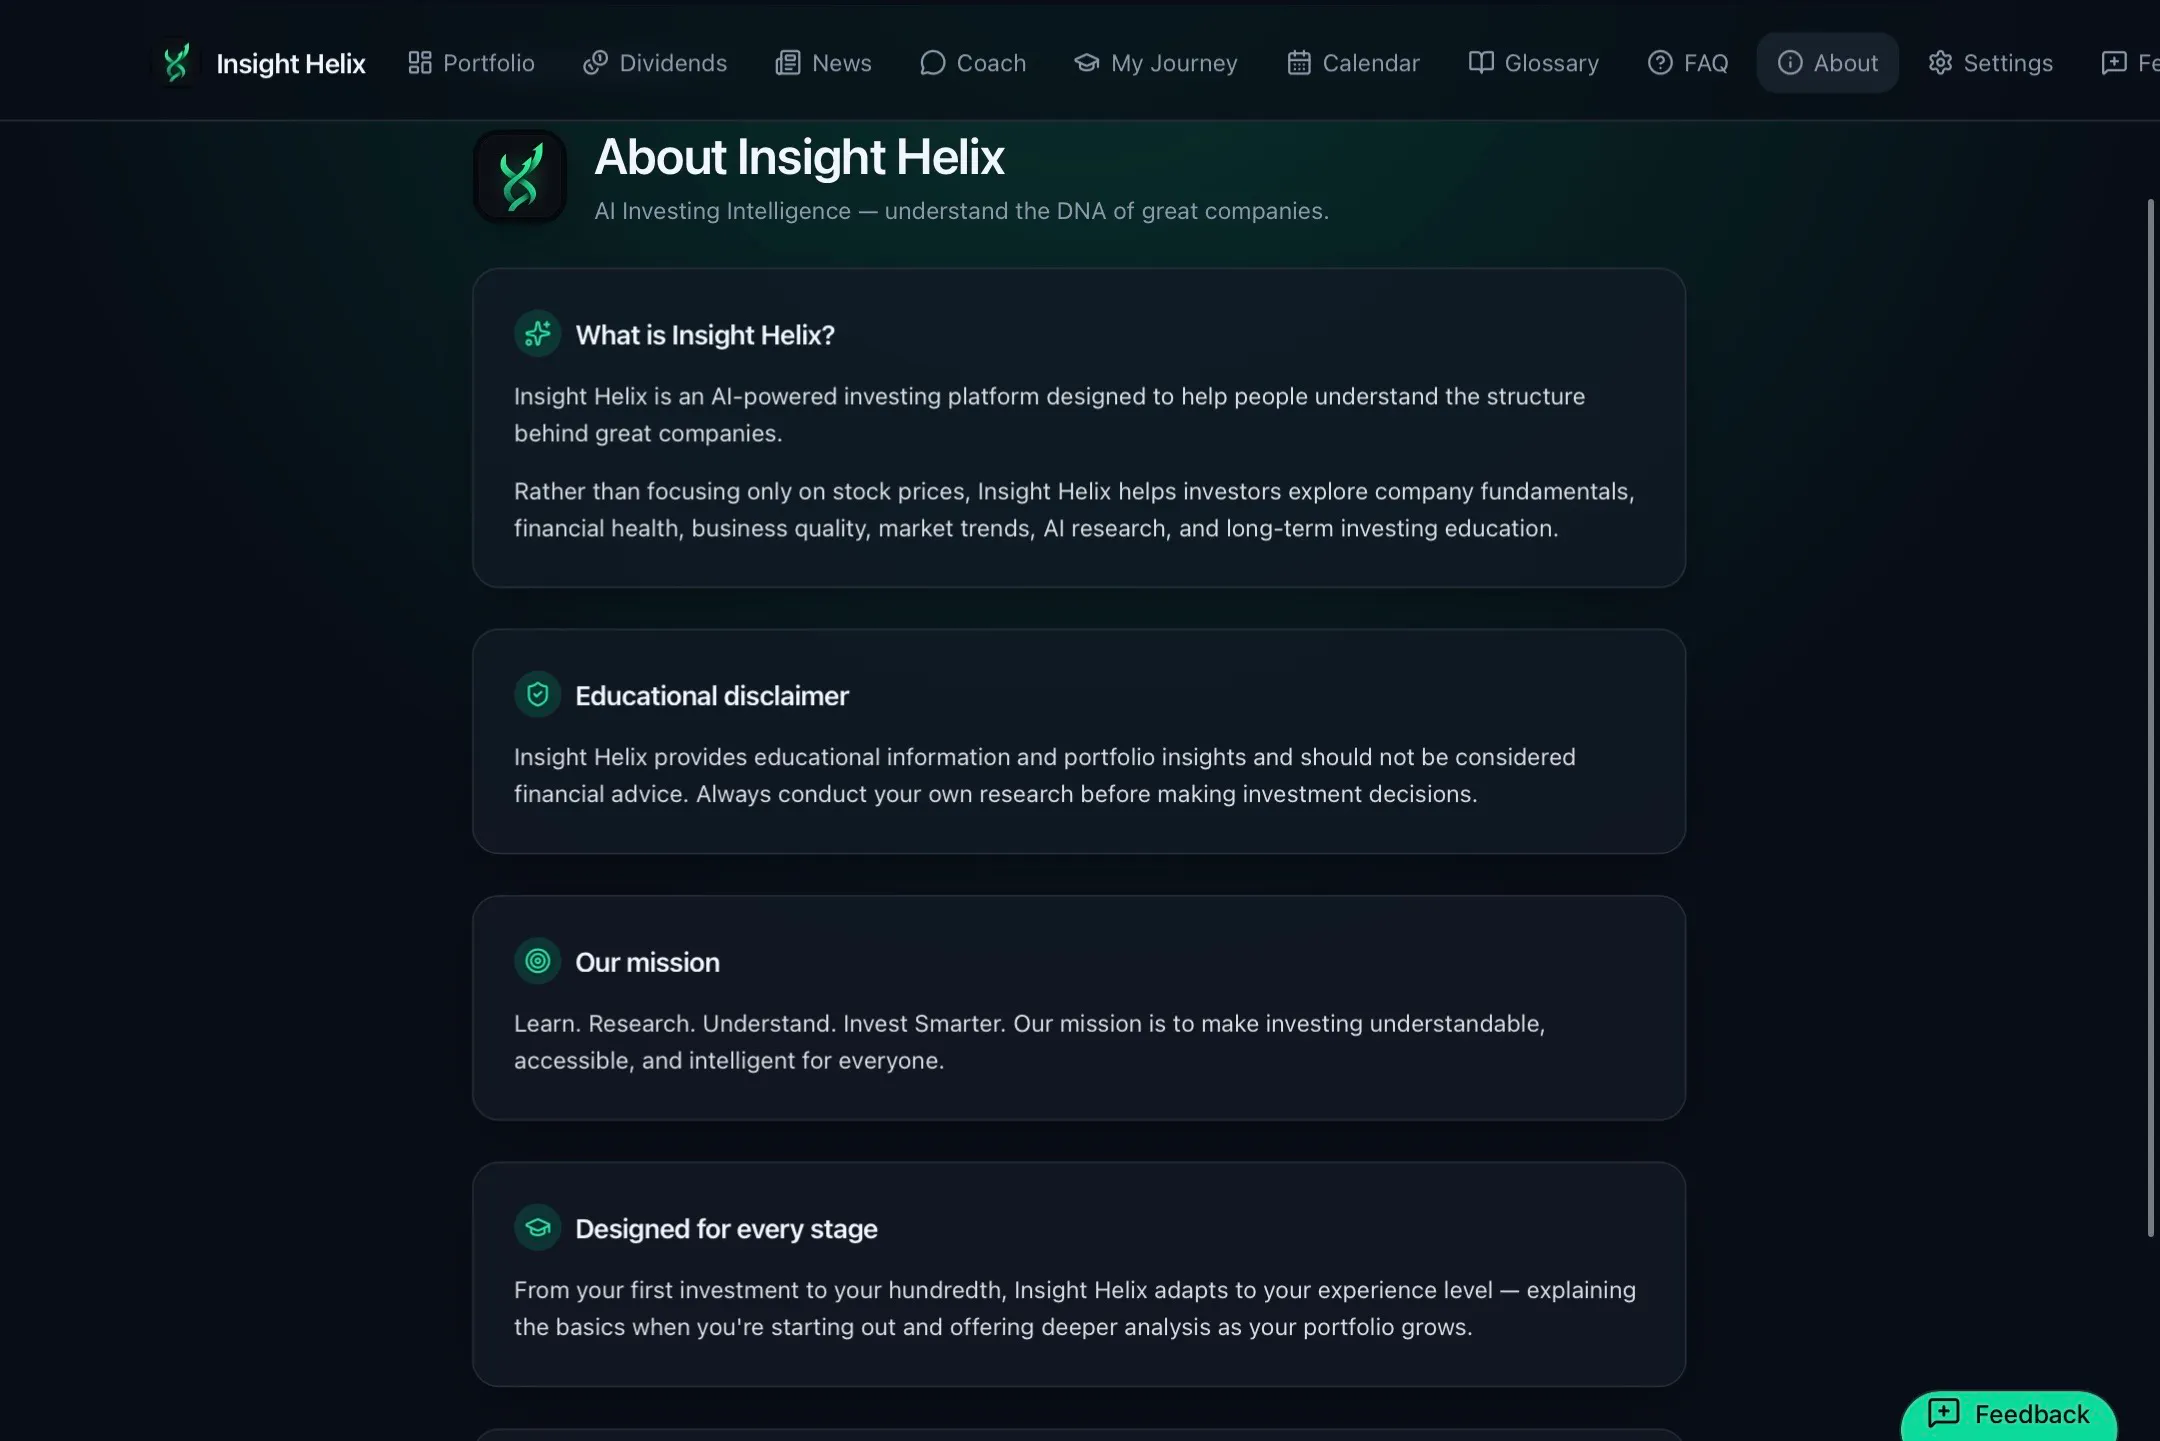Open the News section

(824, 63)
